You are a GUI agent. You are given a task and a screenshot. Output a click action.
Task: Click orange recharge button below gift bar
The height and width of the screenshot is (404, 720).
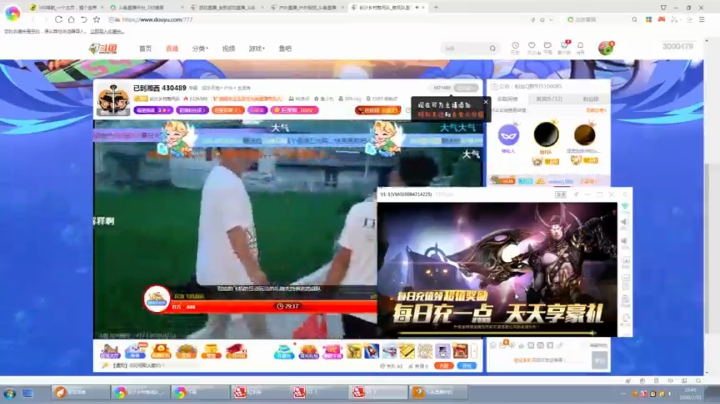pos(444,366)
